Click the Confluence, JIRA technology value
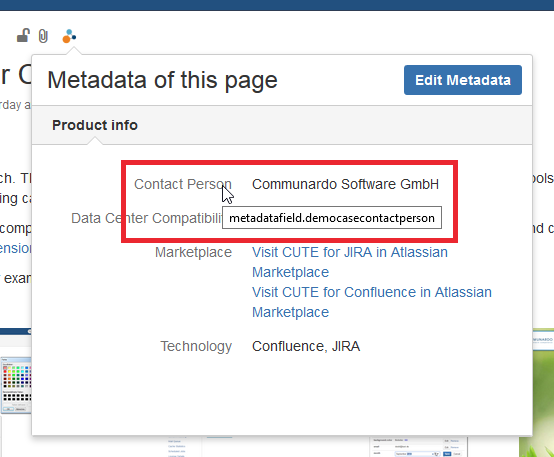The image size is (554, 457). pos(306,346)
